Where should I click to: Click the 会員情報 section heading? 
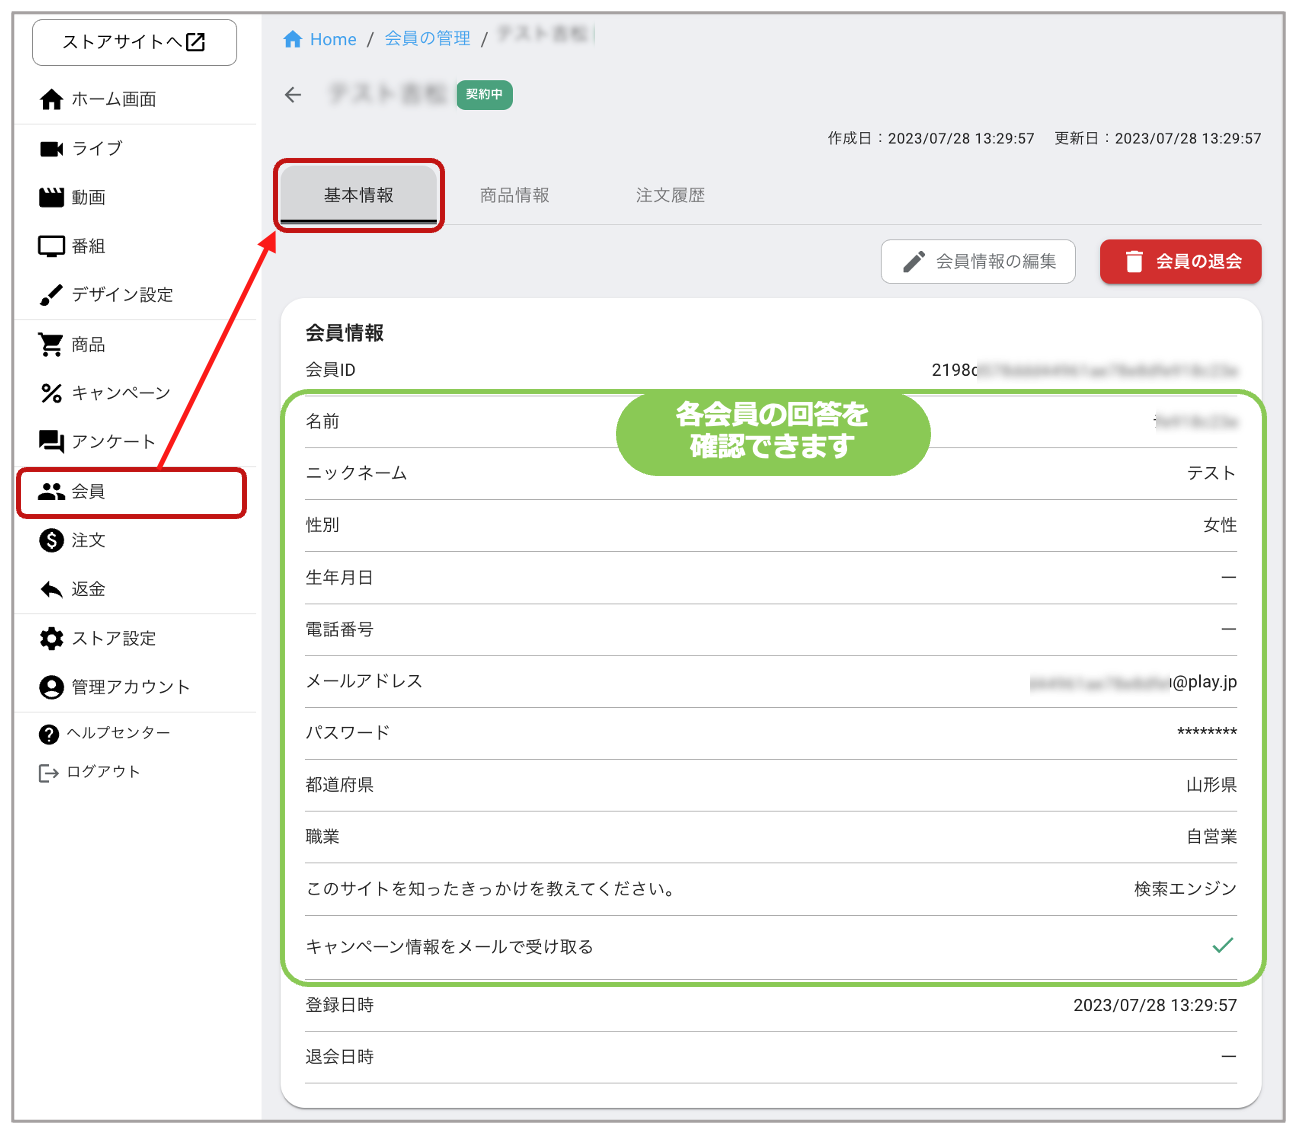[x=345, y=333]
